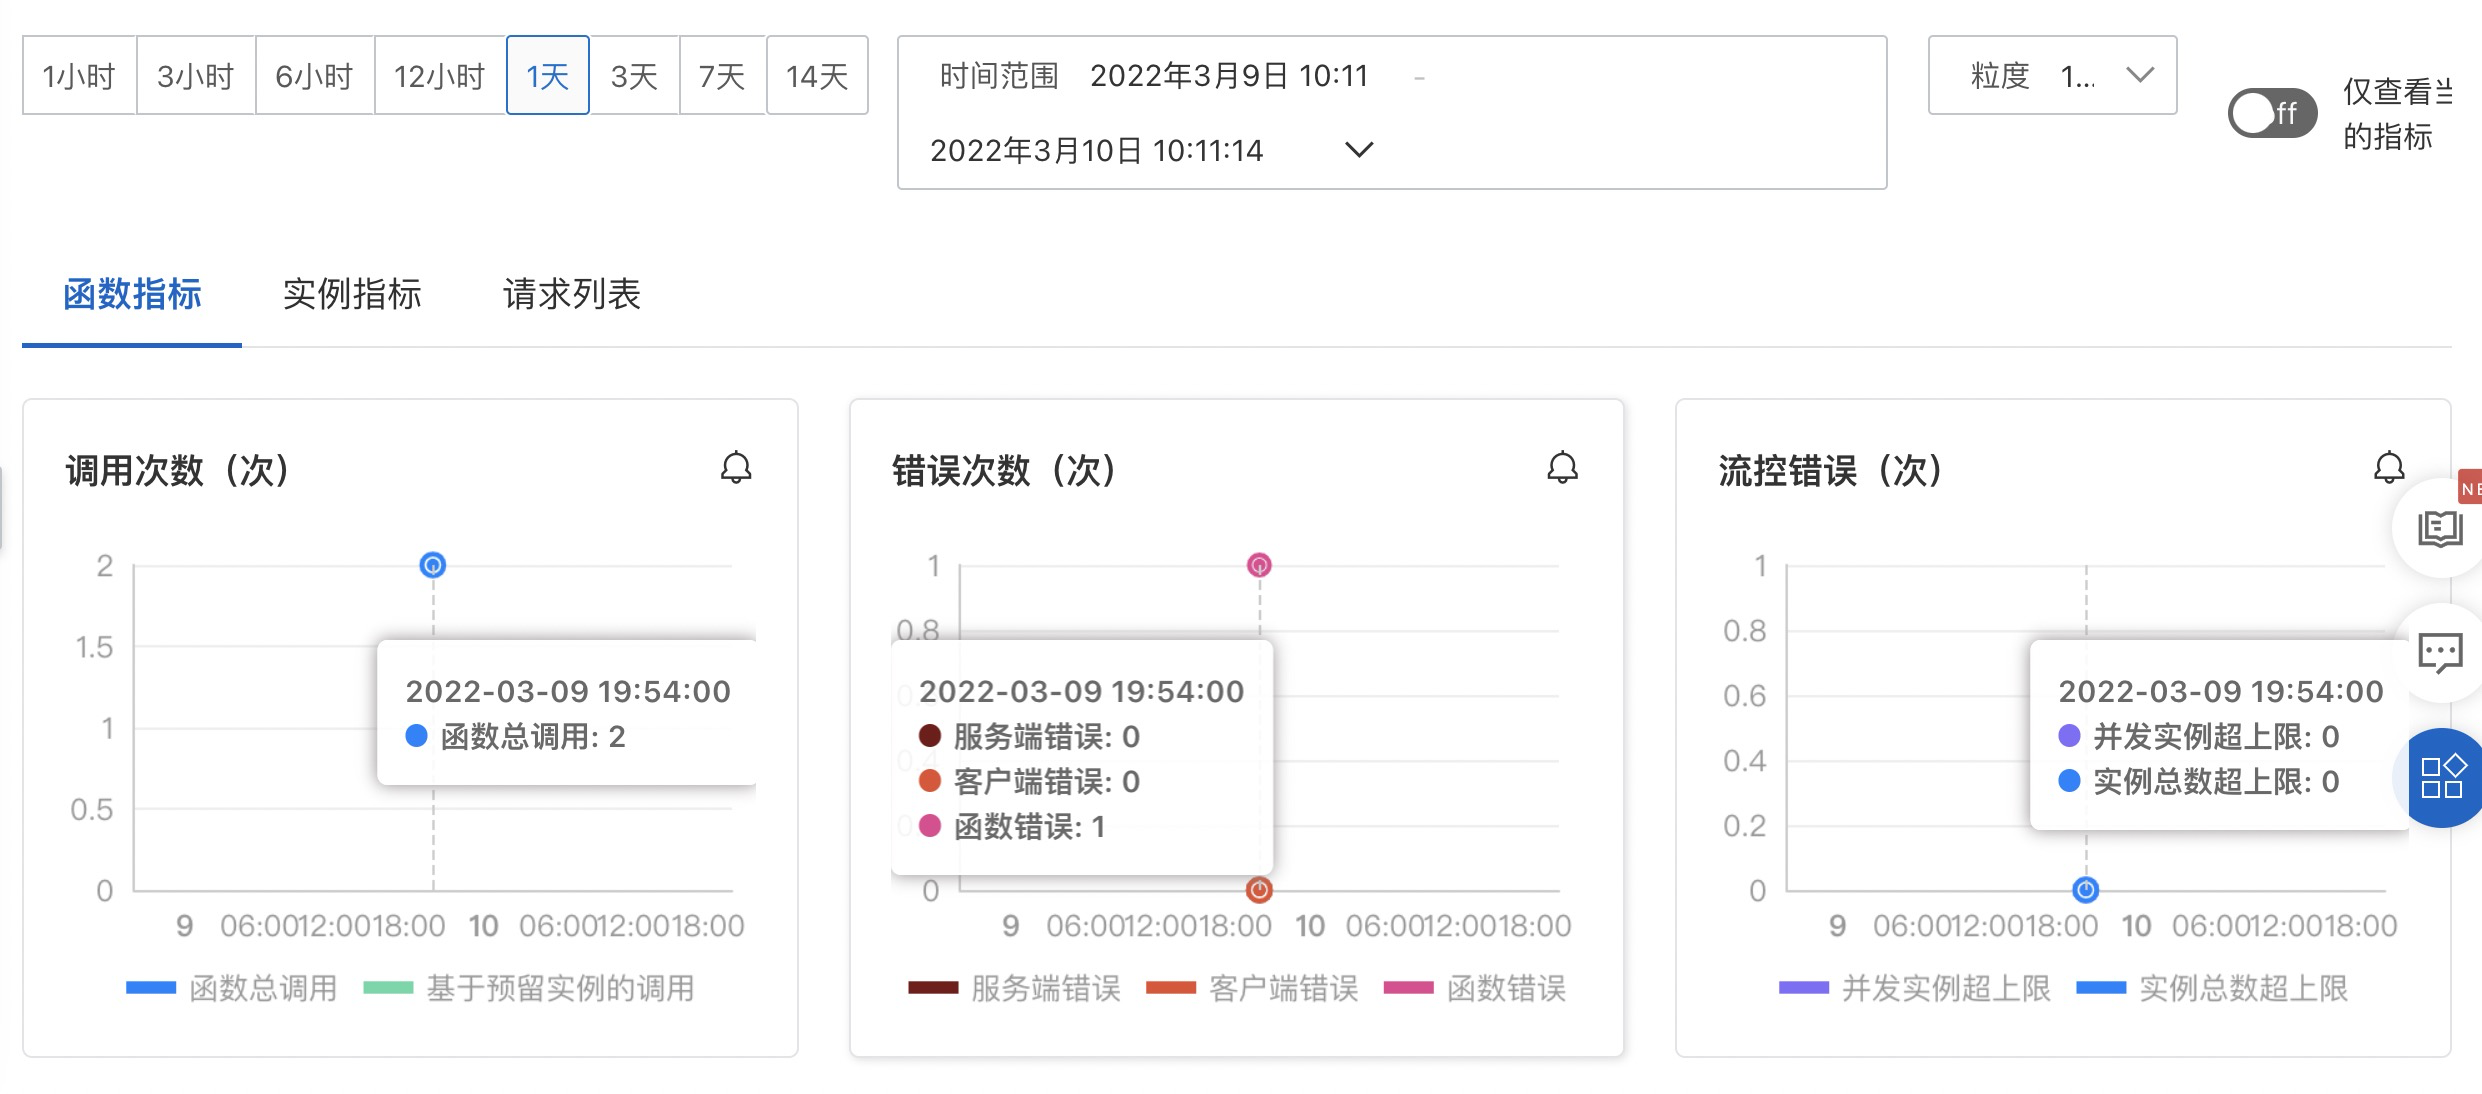Select the 1小时 time range
This screenshot has height=1094, width=2482.
pos(79,75)
